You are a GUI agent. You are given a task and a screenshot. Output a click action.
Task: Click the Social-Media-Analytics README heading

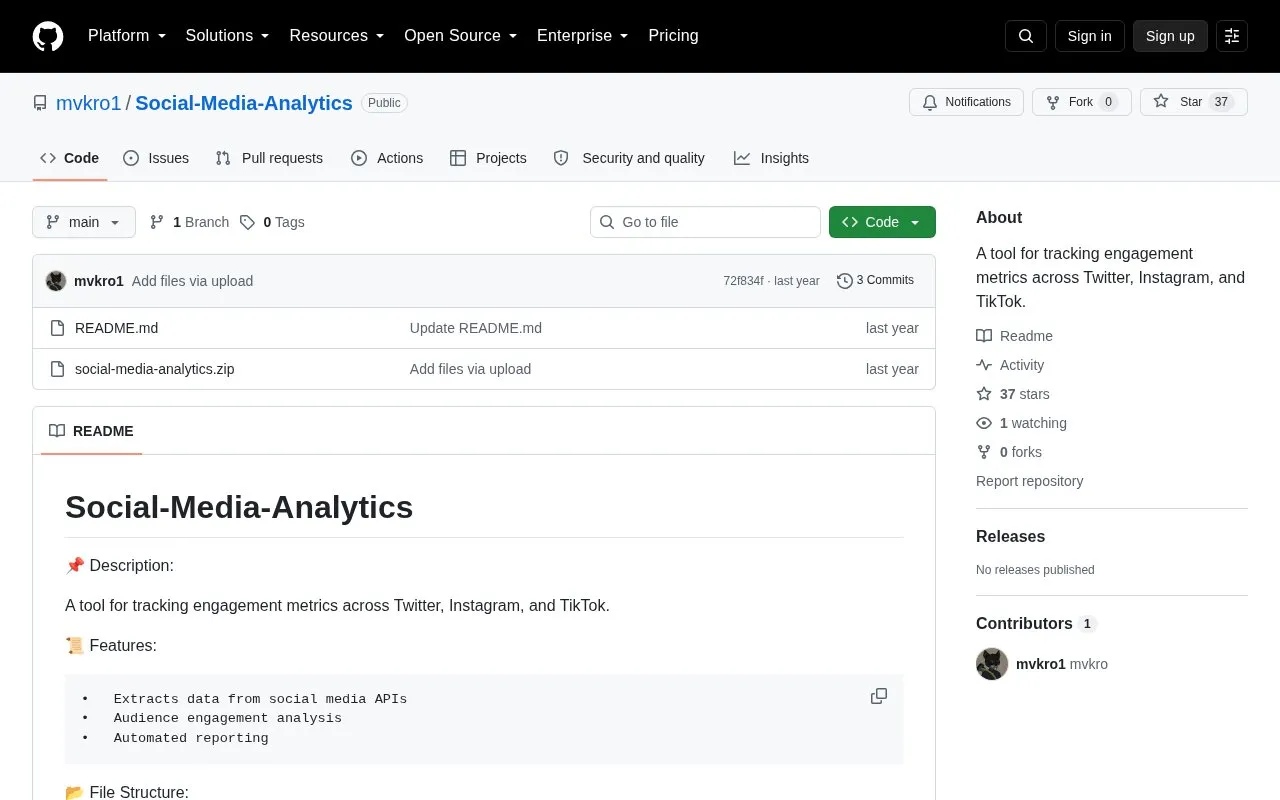tap(239, 507)
